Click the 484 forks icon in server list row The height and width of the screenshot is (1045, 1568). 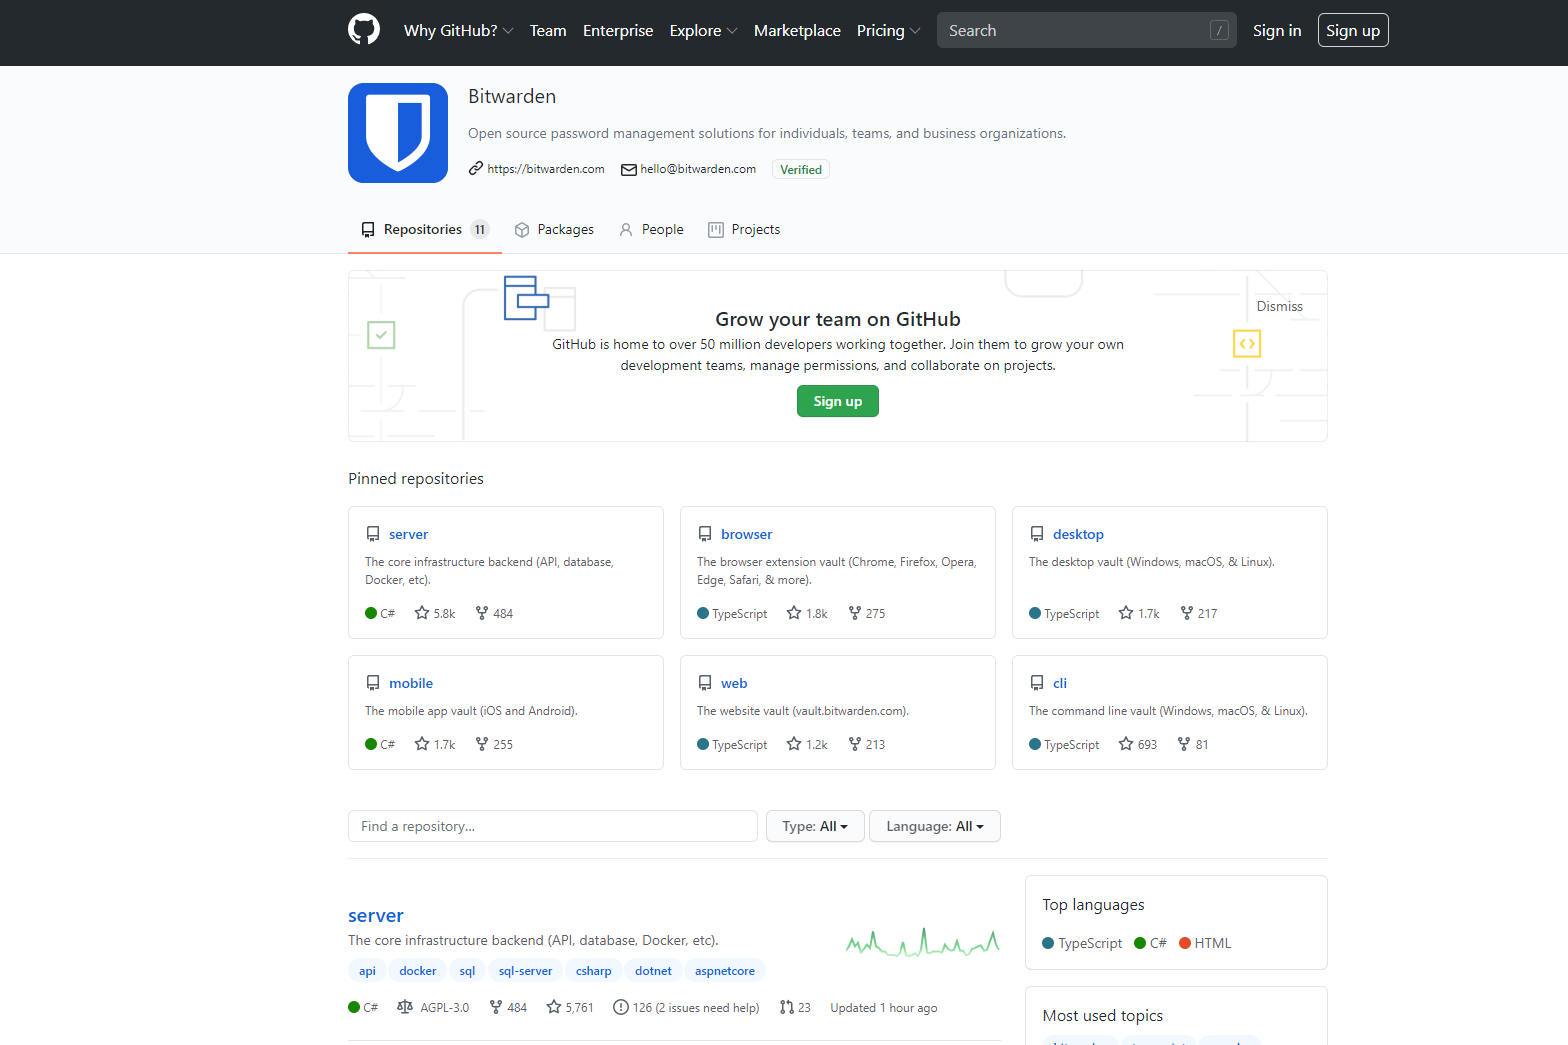coord(496,1007)
